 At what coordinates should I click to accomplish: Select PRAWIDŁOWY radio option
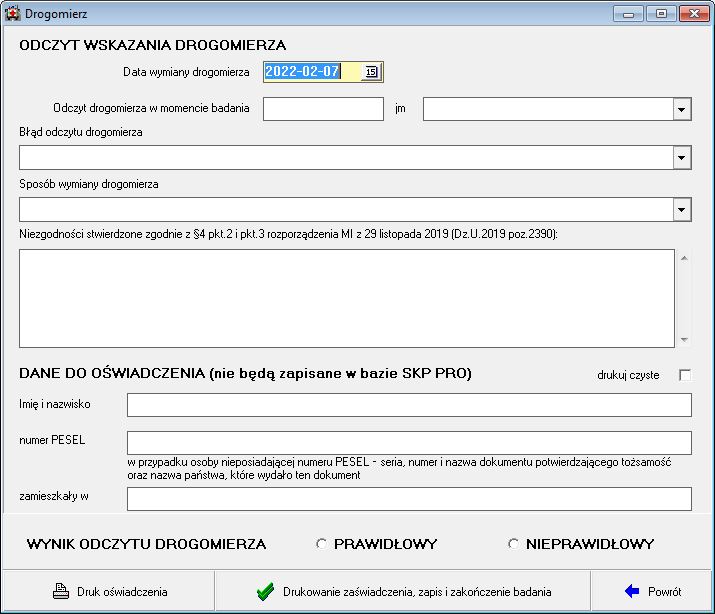point(321,544)
